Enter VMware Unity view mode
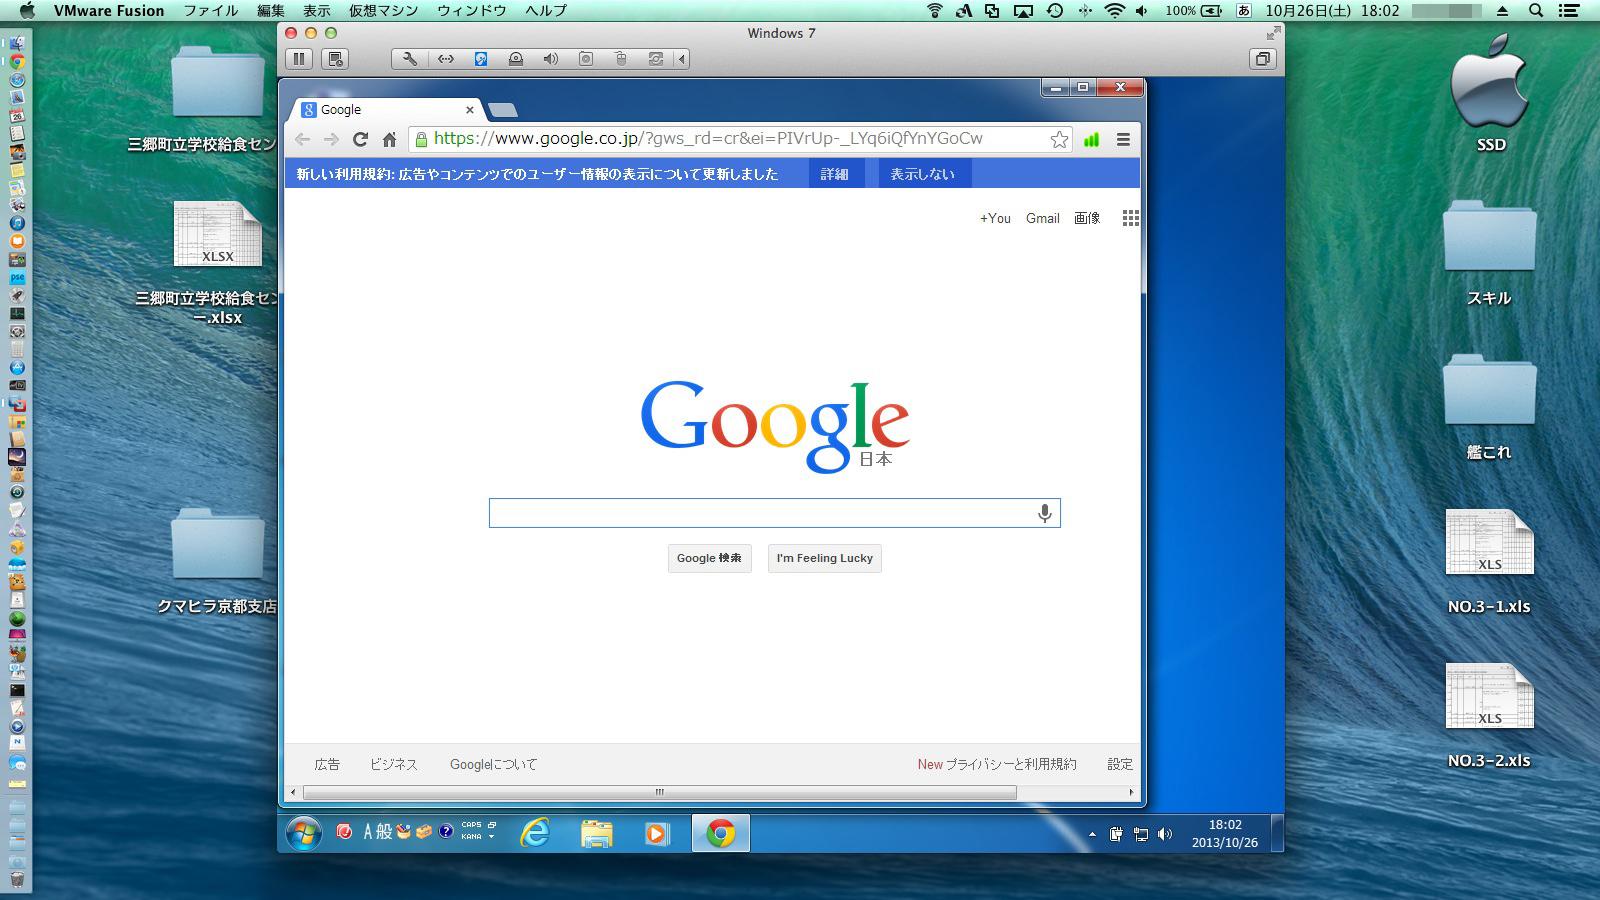 point(1263,59)
